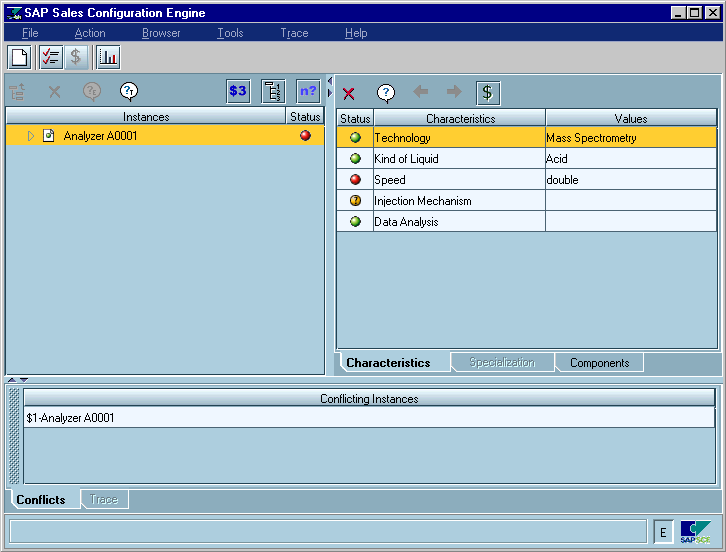
Task: Switch to the Components tab
Action: [x=600, y=363]
